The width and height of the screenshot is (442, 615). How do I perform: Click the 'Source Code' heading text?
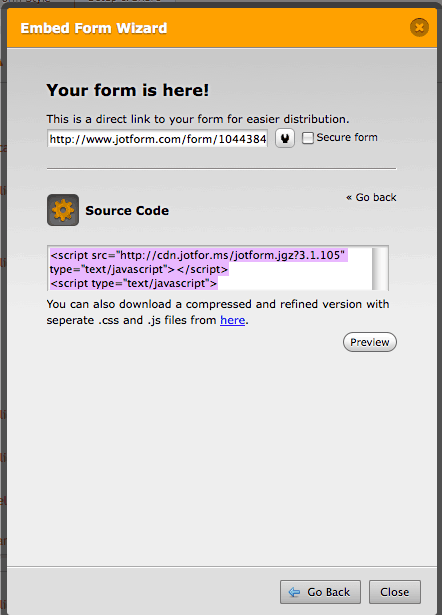[127, 211]
